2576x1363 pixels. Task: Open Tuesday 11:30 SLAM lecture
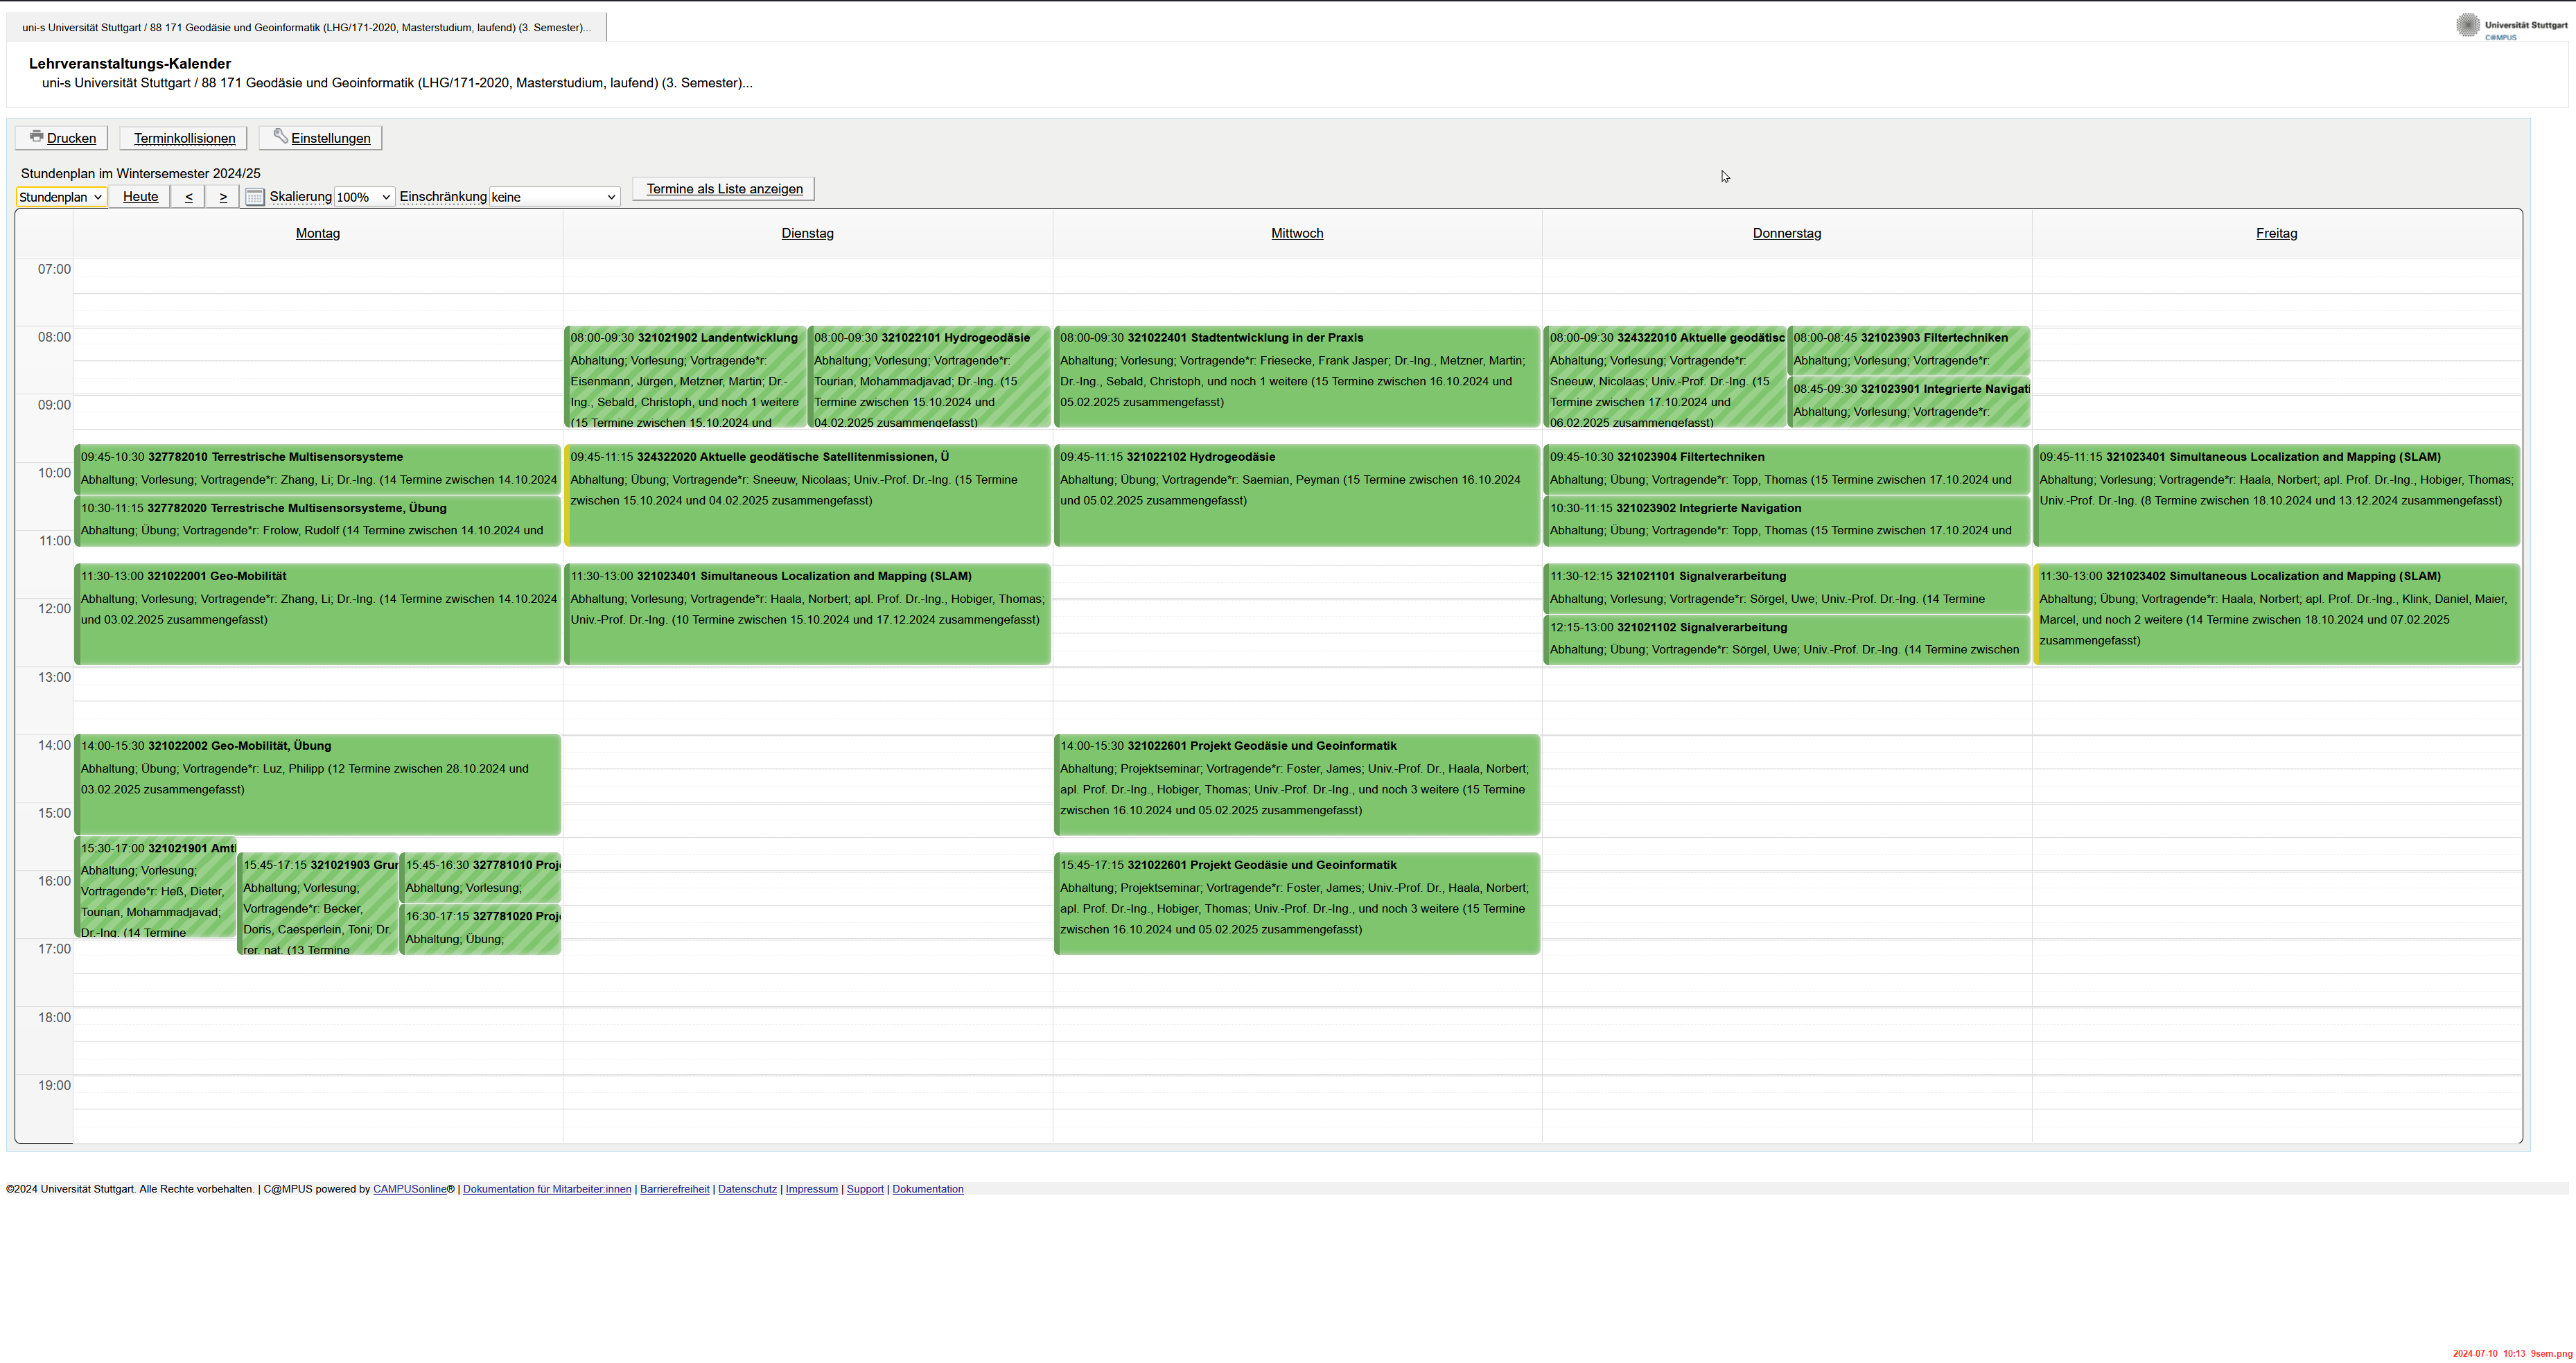(x=808, y=614)
